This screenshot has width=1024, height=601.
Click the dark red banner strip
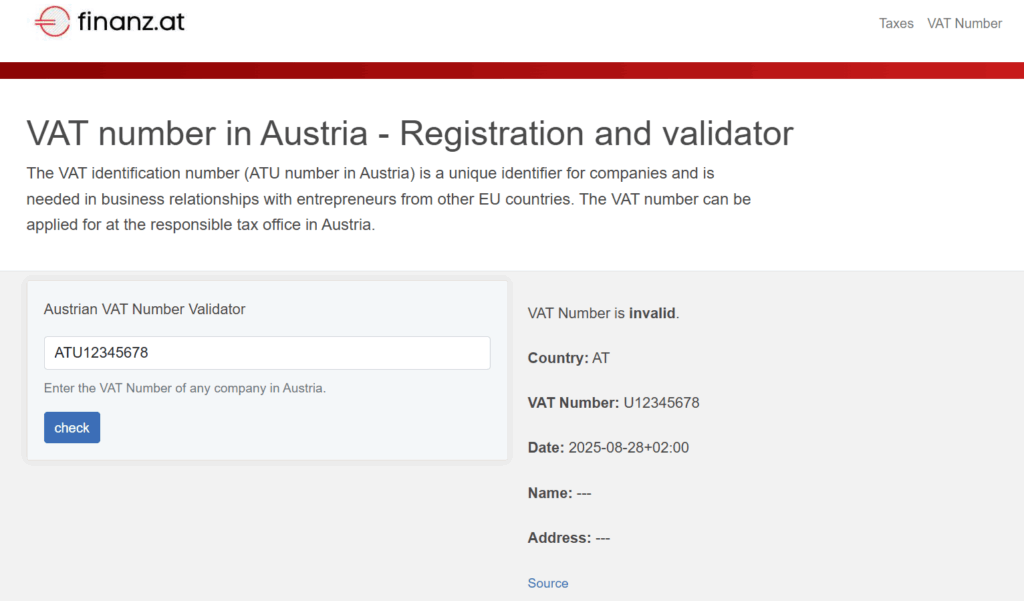click(512, 70)
